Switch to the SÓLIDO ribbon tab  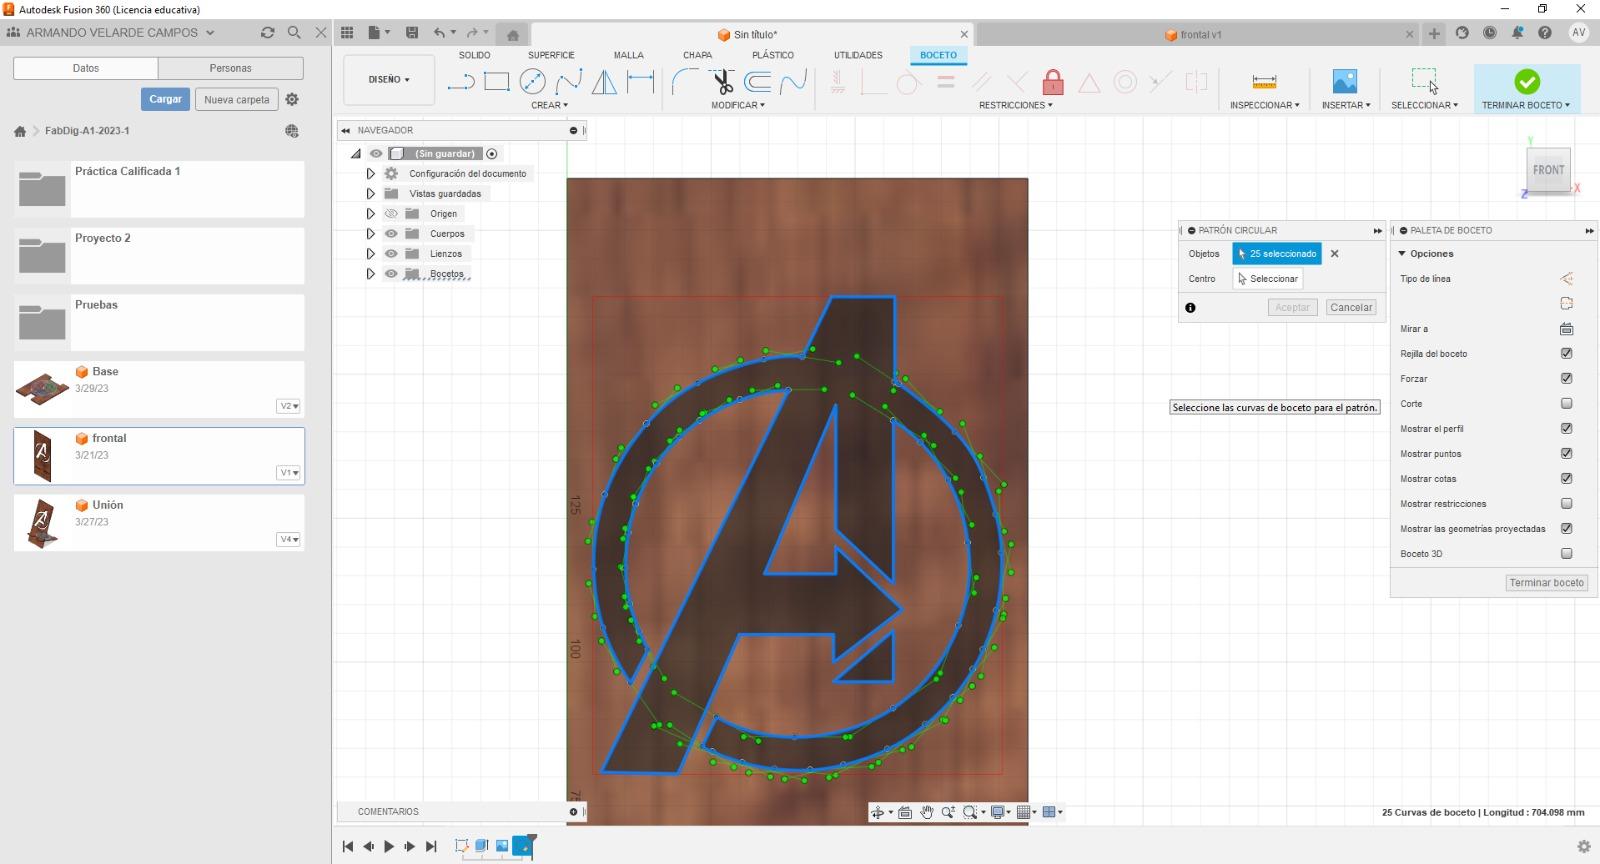(475, 55)
